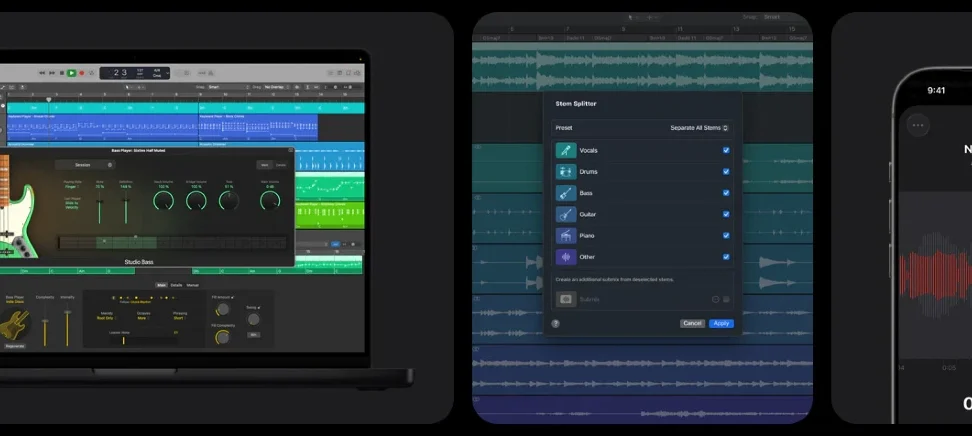Click the Intensity slider
Screen dimensions: 972x436
(67, 326)
